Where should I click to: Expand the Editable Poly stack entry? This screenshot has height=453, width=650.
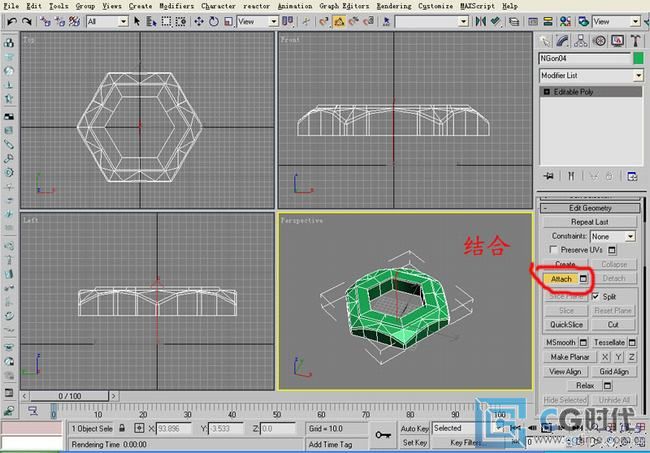[x=546, y=92]
